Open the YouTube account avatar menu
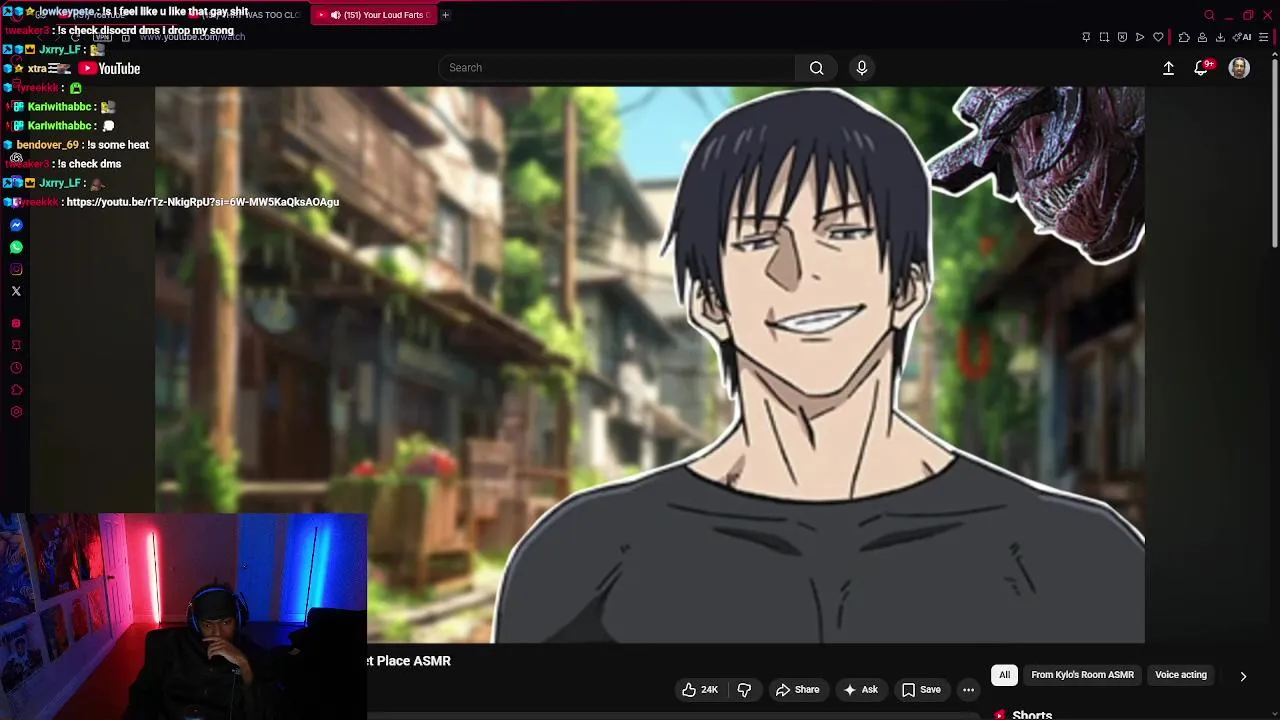The image size is (1280, 720). click(x=1239, y=68)
